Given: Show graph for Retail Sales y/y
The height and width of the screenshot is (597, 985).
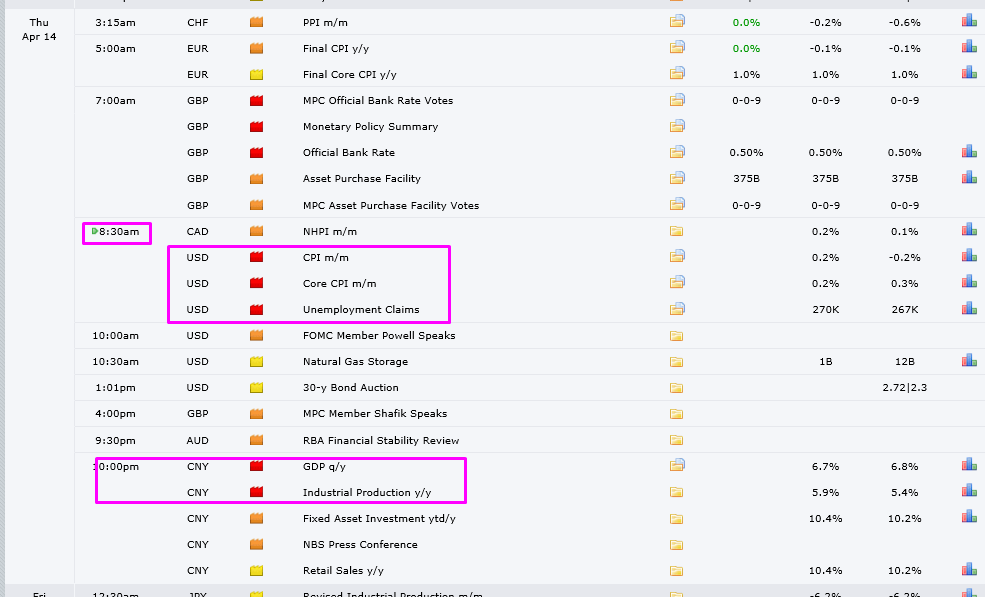Looking at the screenshot, I should [969, 569].
